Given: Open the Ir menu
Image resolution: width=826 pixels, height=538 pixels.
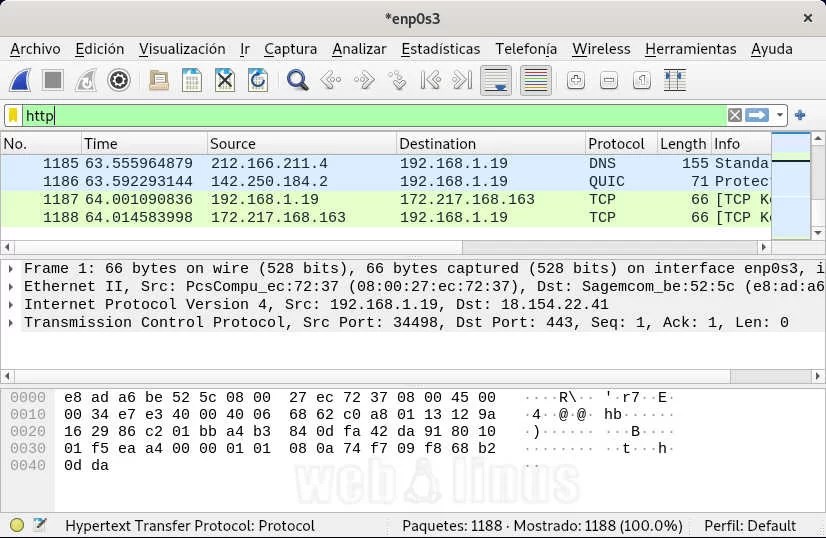Looking at the screenshot, I should 244,49.
